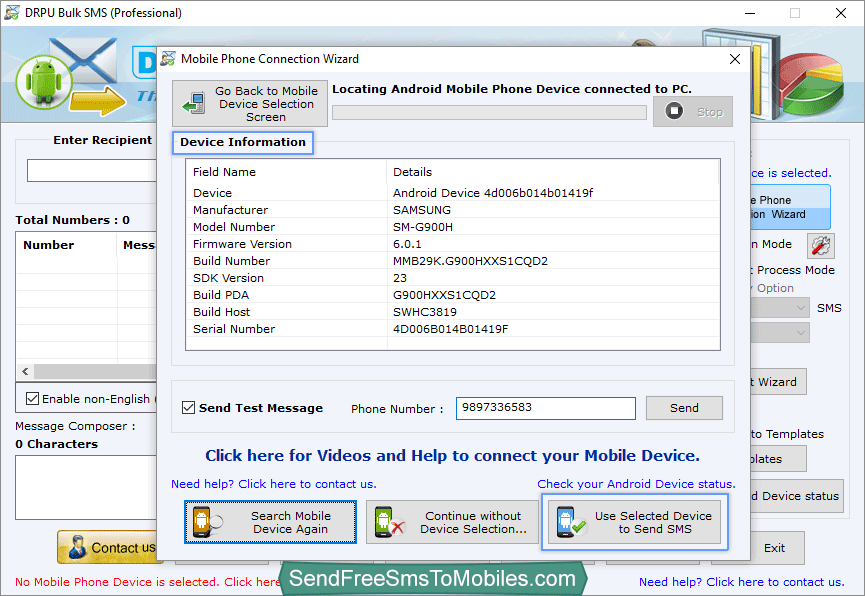Click the Contact us button in main window
The width and height of the screenshot is (865, 596).
click(x=106, y=547)
